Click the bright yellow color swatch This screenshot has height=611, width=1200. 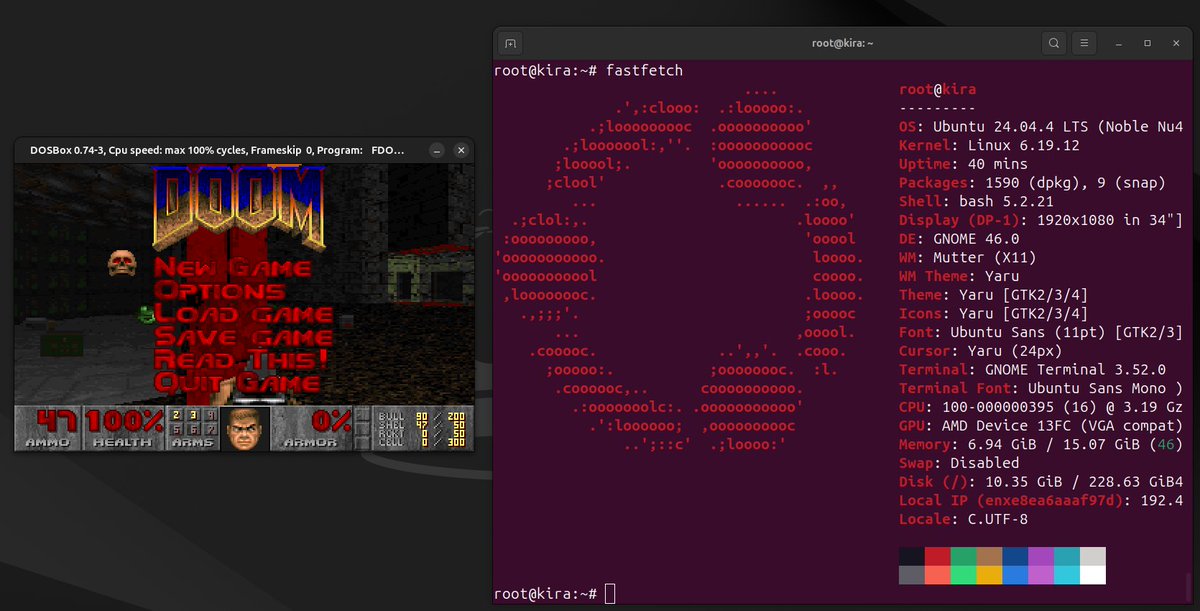point(990,575)
